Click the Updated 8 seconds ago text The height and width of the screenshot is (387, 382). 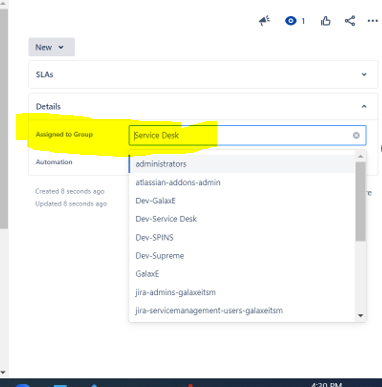coord(71,204)
